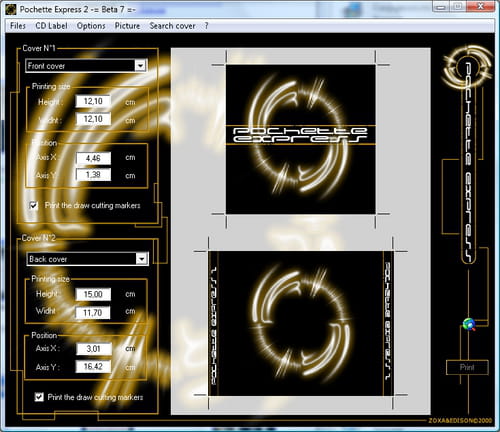
Task: Open the Options menu
Action: (x=91, y=26)
